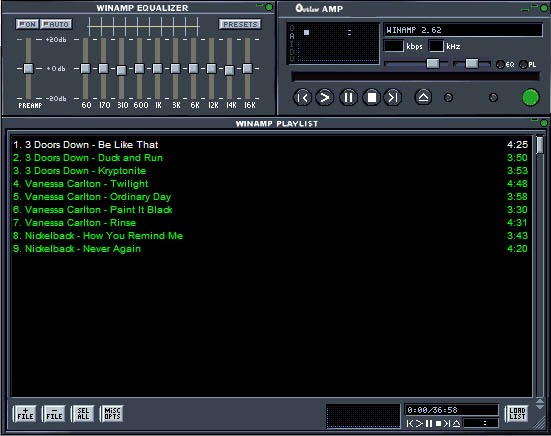This screenshot has height=436, width=551.
Task: Click the O options letter in clutterbar
Action: (x=292, y=28)
